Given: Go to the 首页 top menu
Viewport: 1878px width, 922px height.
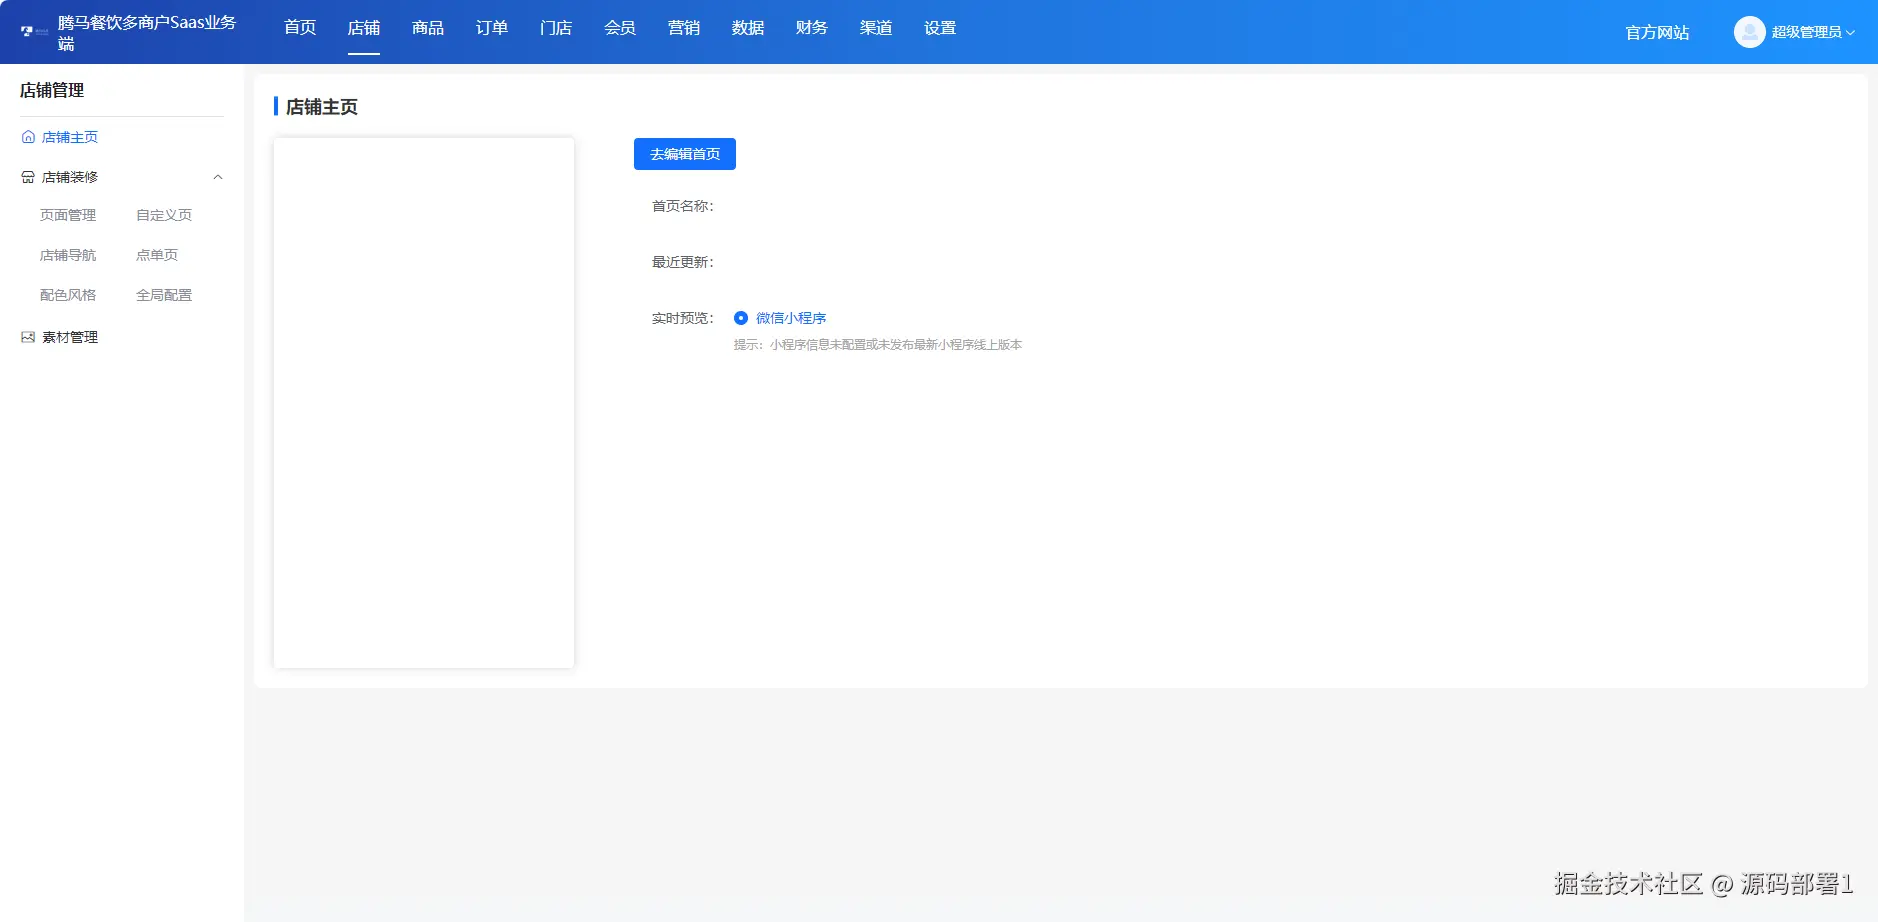Looking at the screenshot, I should click(300, 28).
